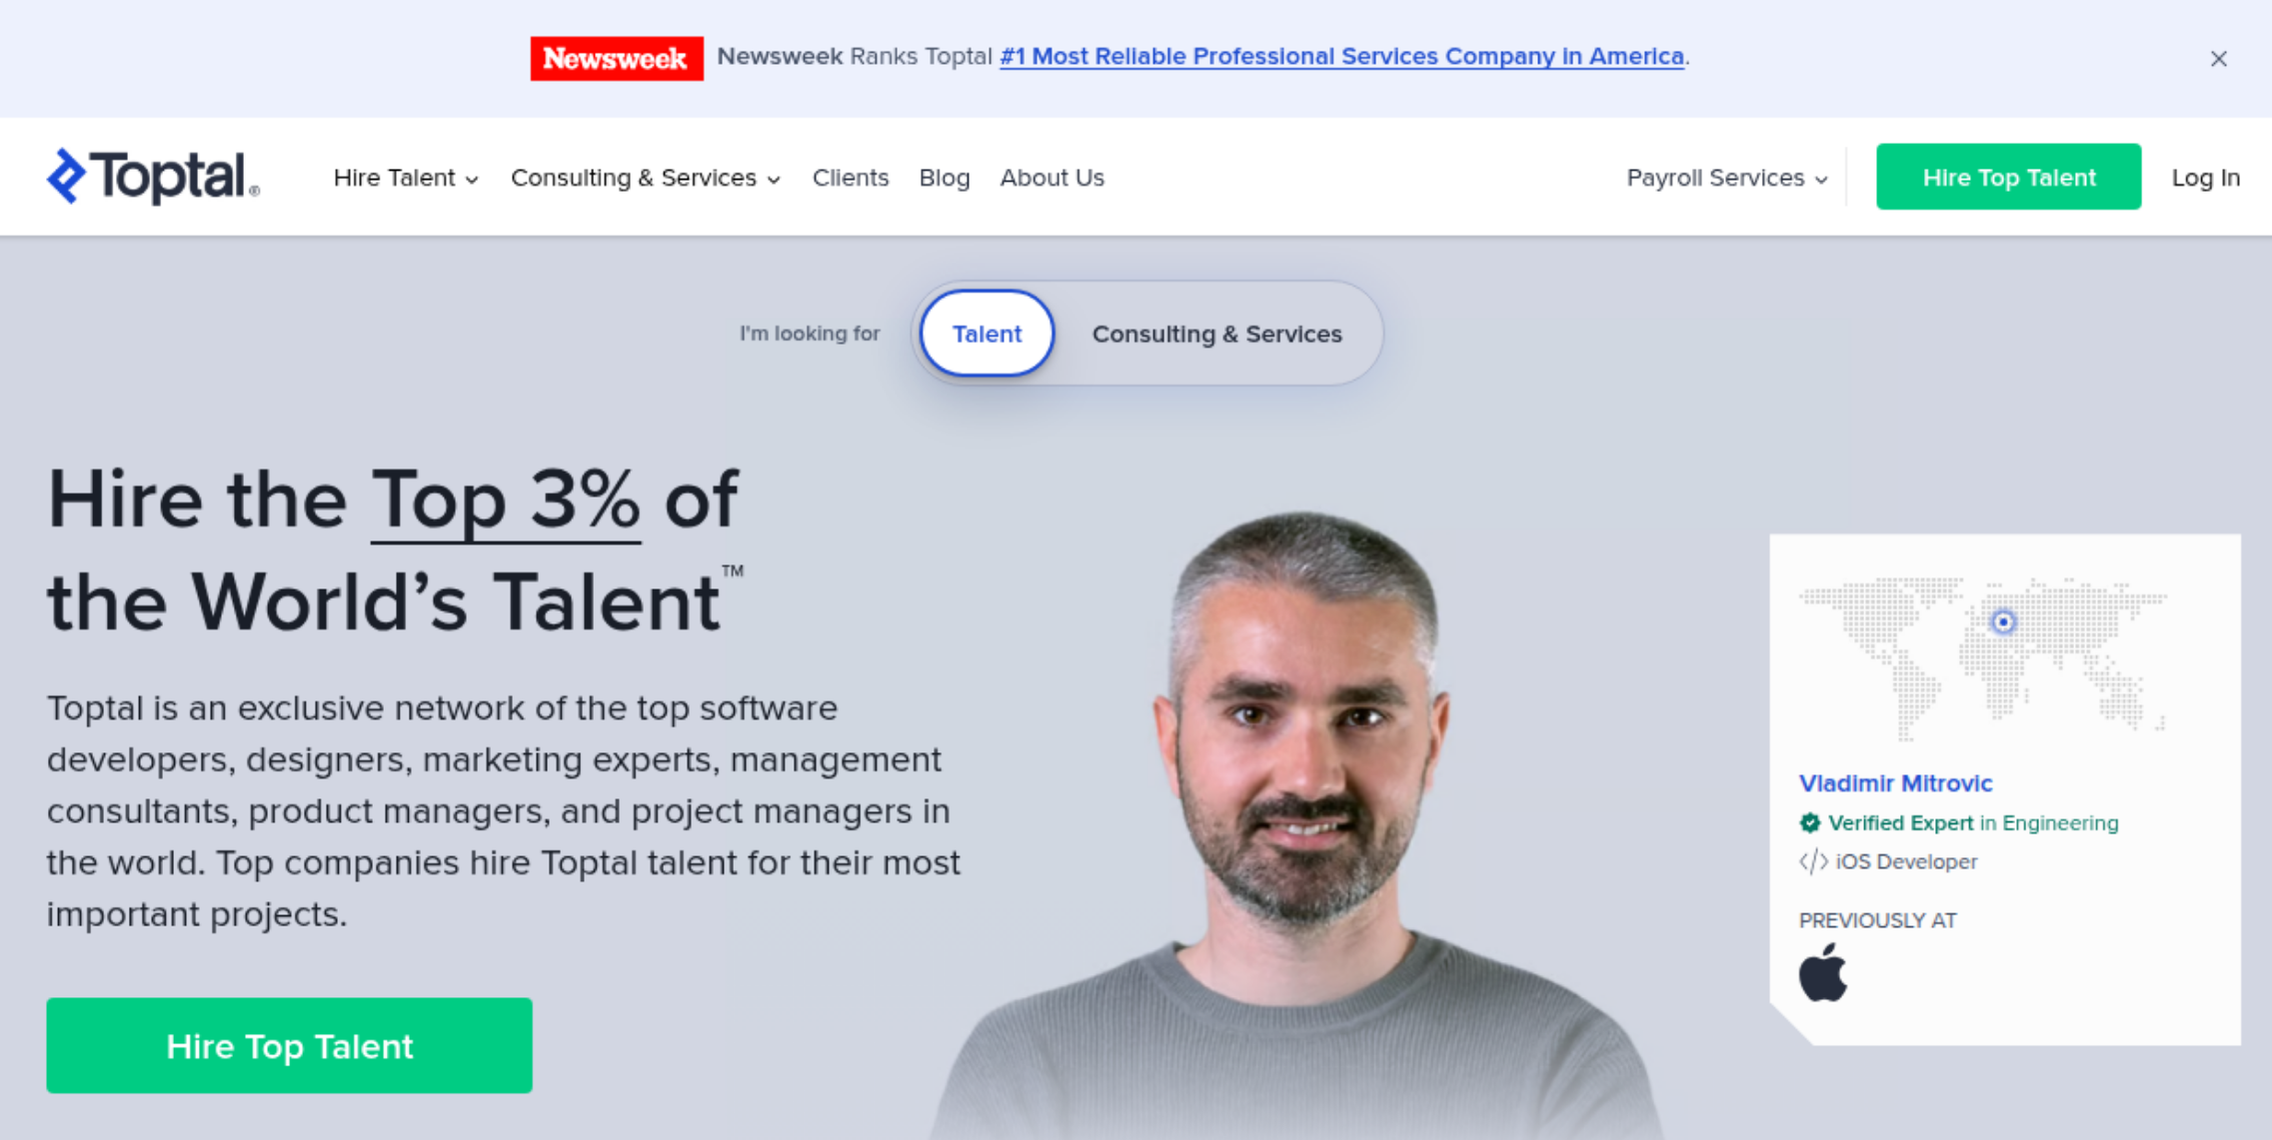Image resolution: width=2272 pixels, height=1140 pixels.
Task: Click the location marker on the world map
Action: (x=2003, y=622)
